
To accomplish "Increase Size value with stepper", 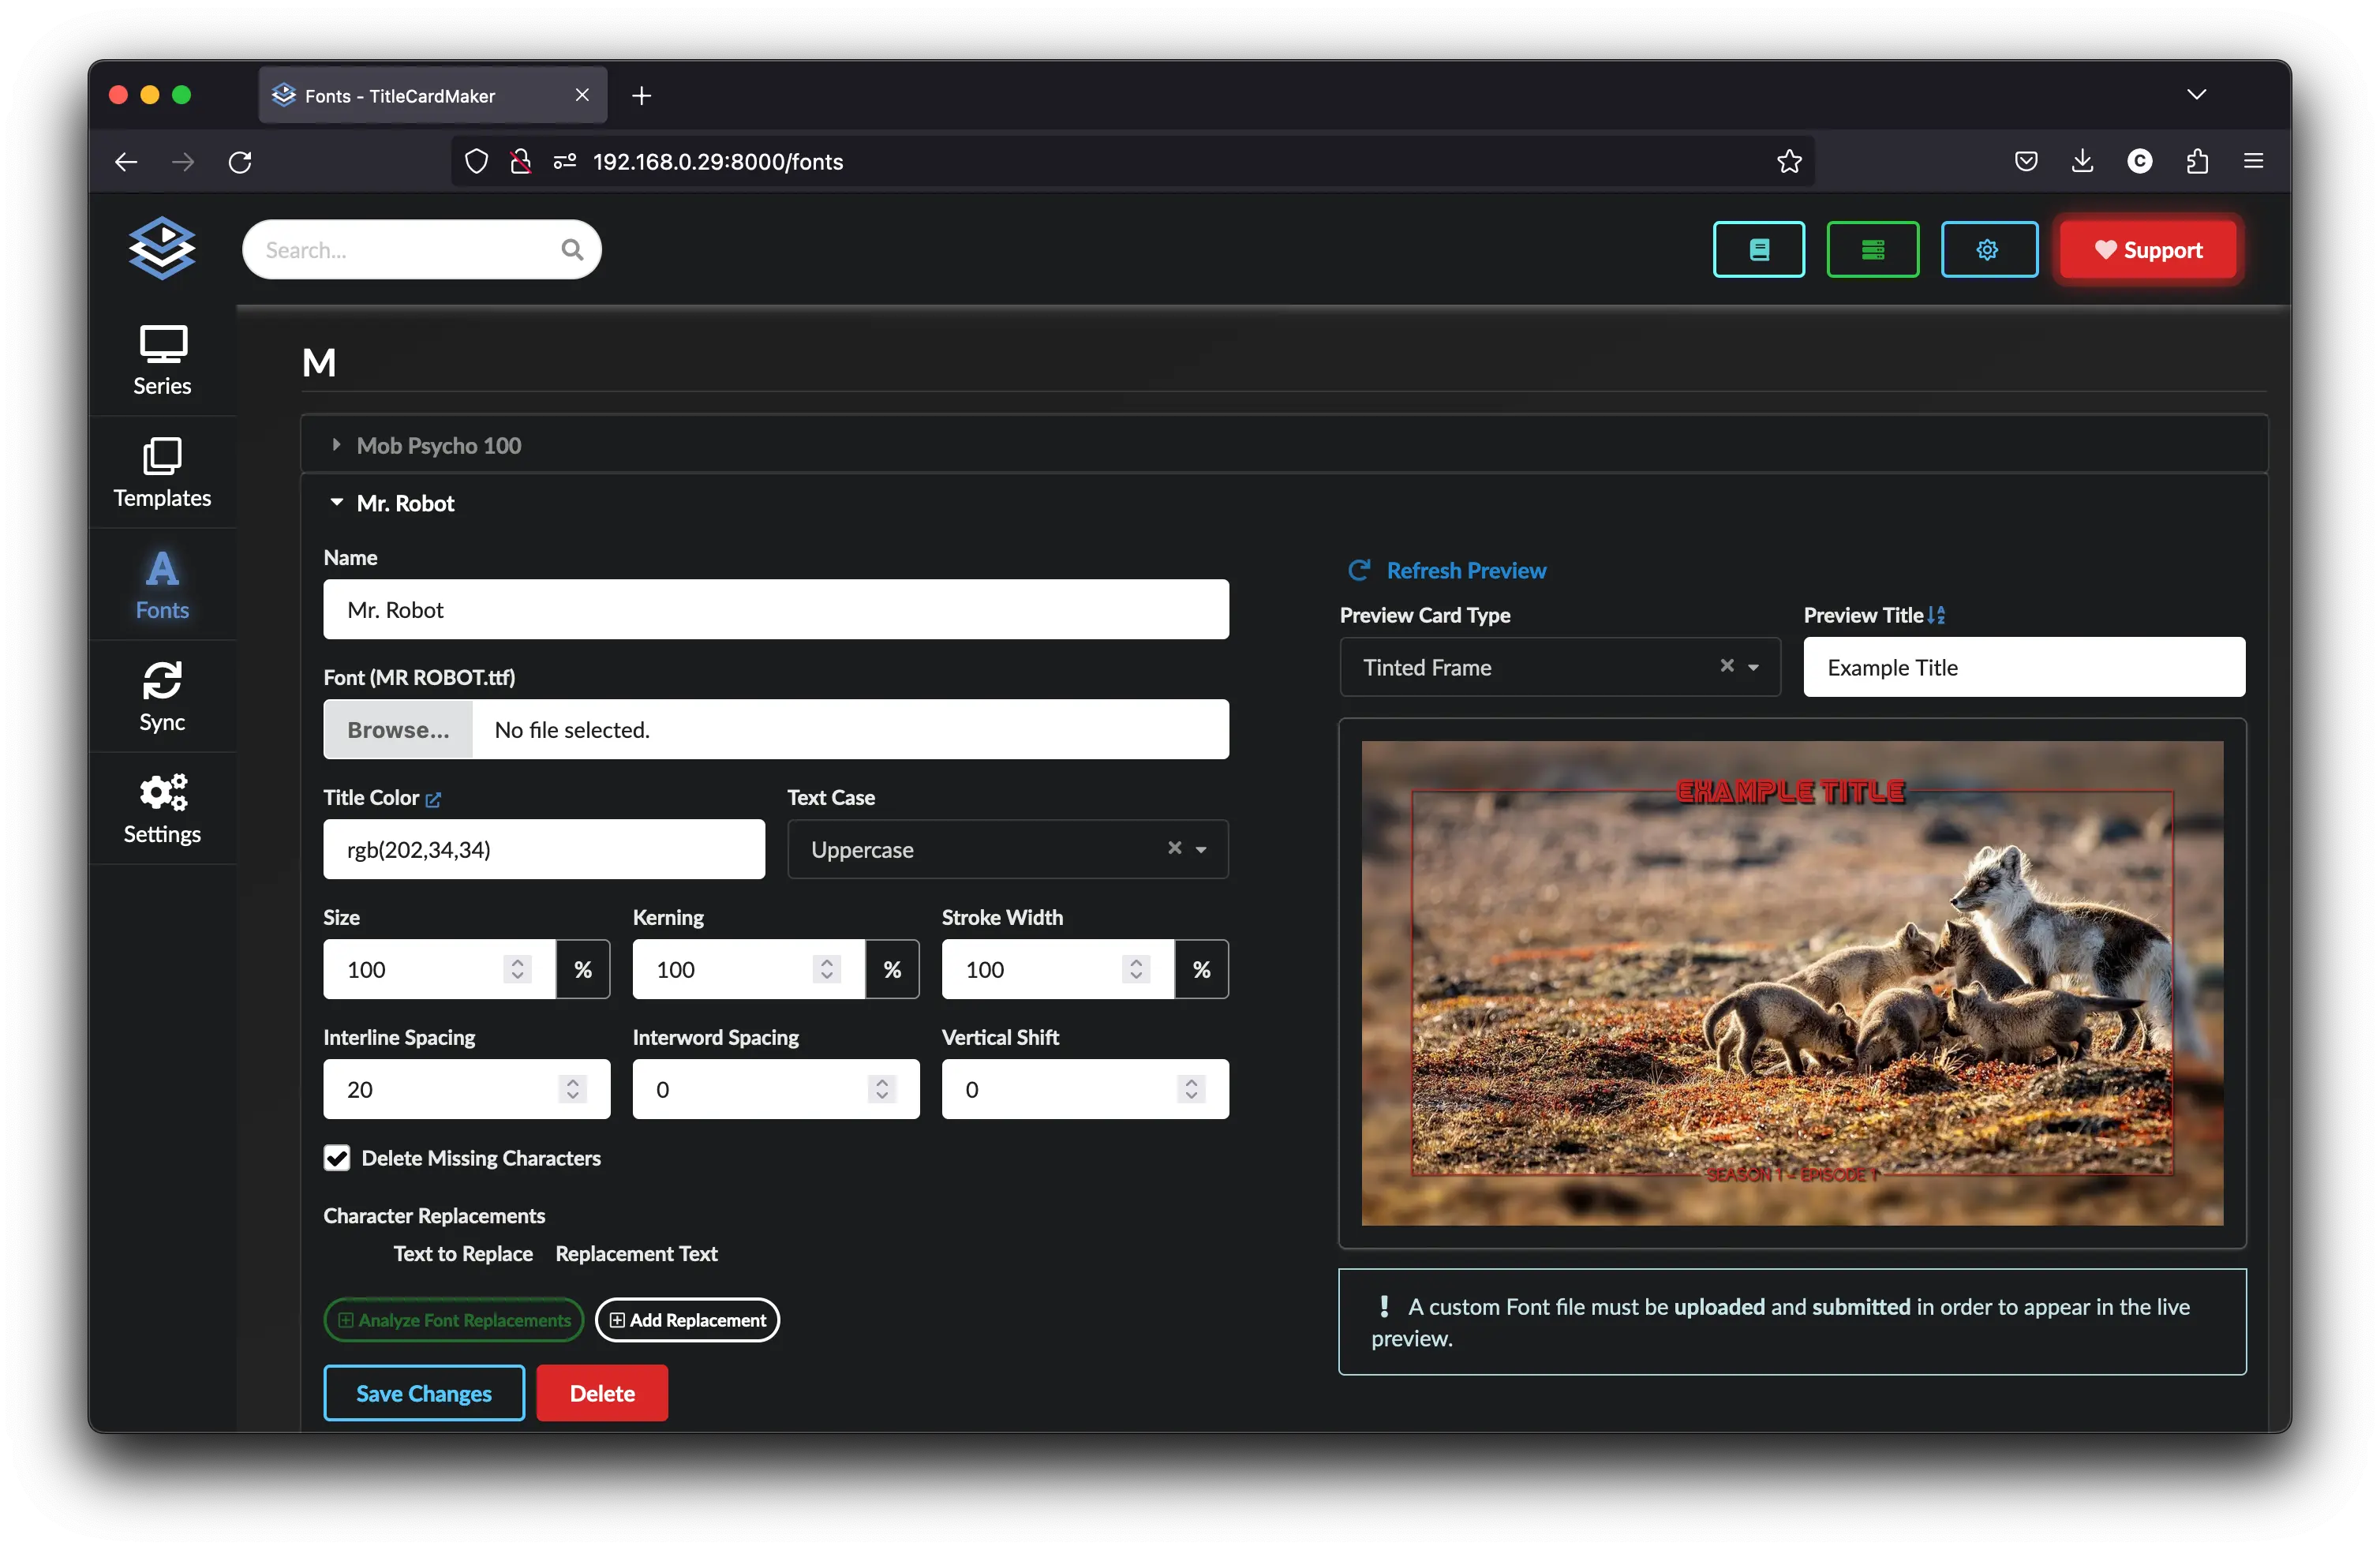I will coord(517,961).
